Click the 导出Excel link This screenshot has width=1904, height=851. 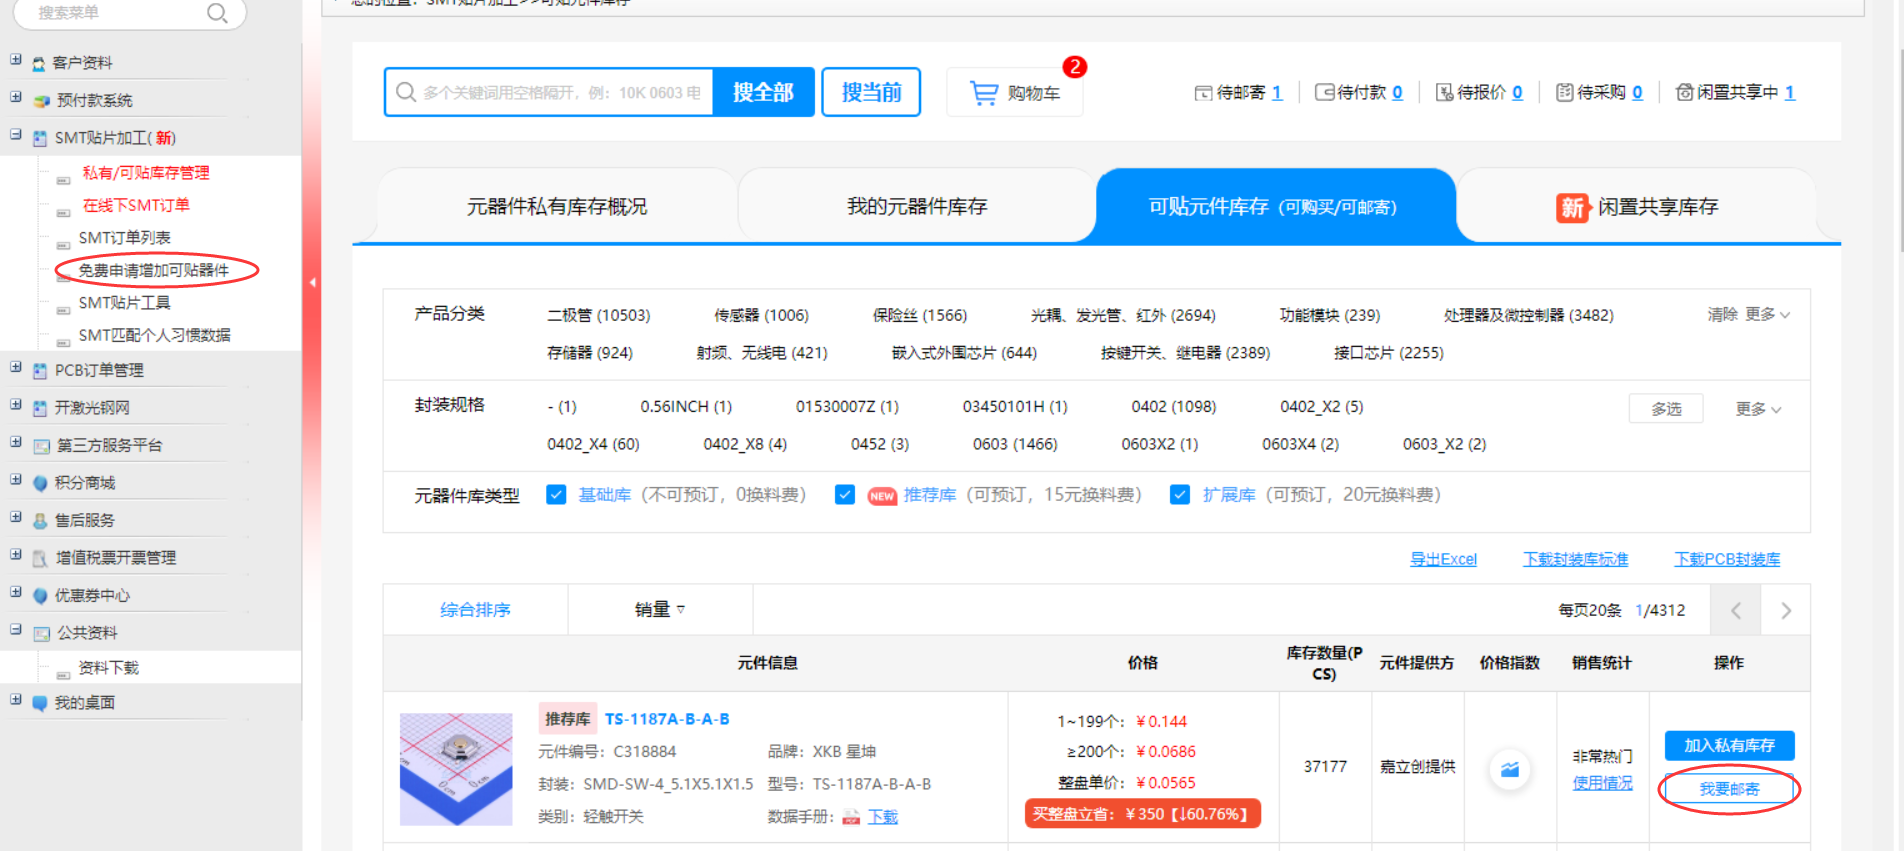coord(1443,559)
